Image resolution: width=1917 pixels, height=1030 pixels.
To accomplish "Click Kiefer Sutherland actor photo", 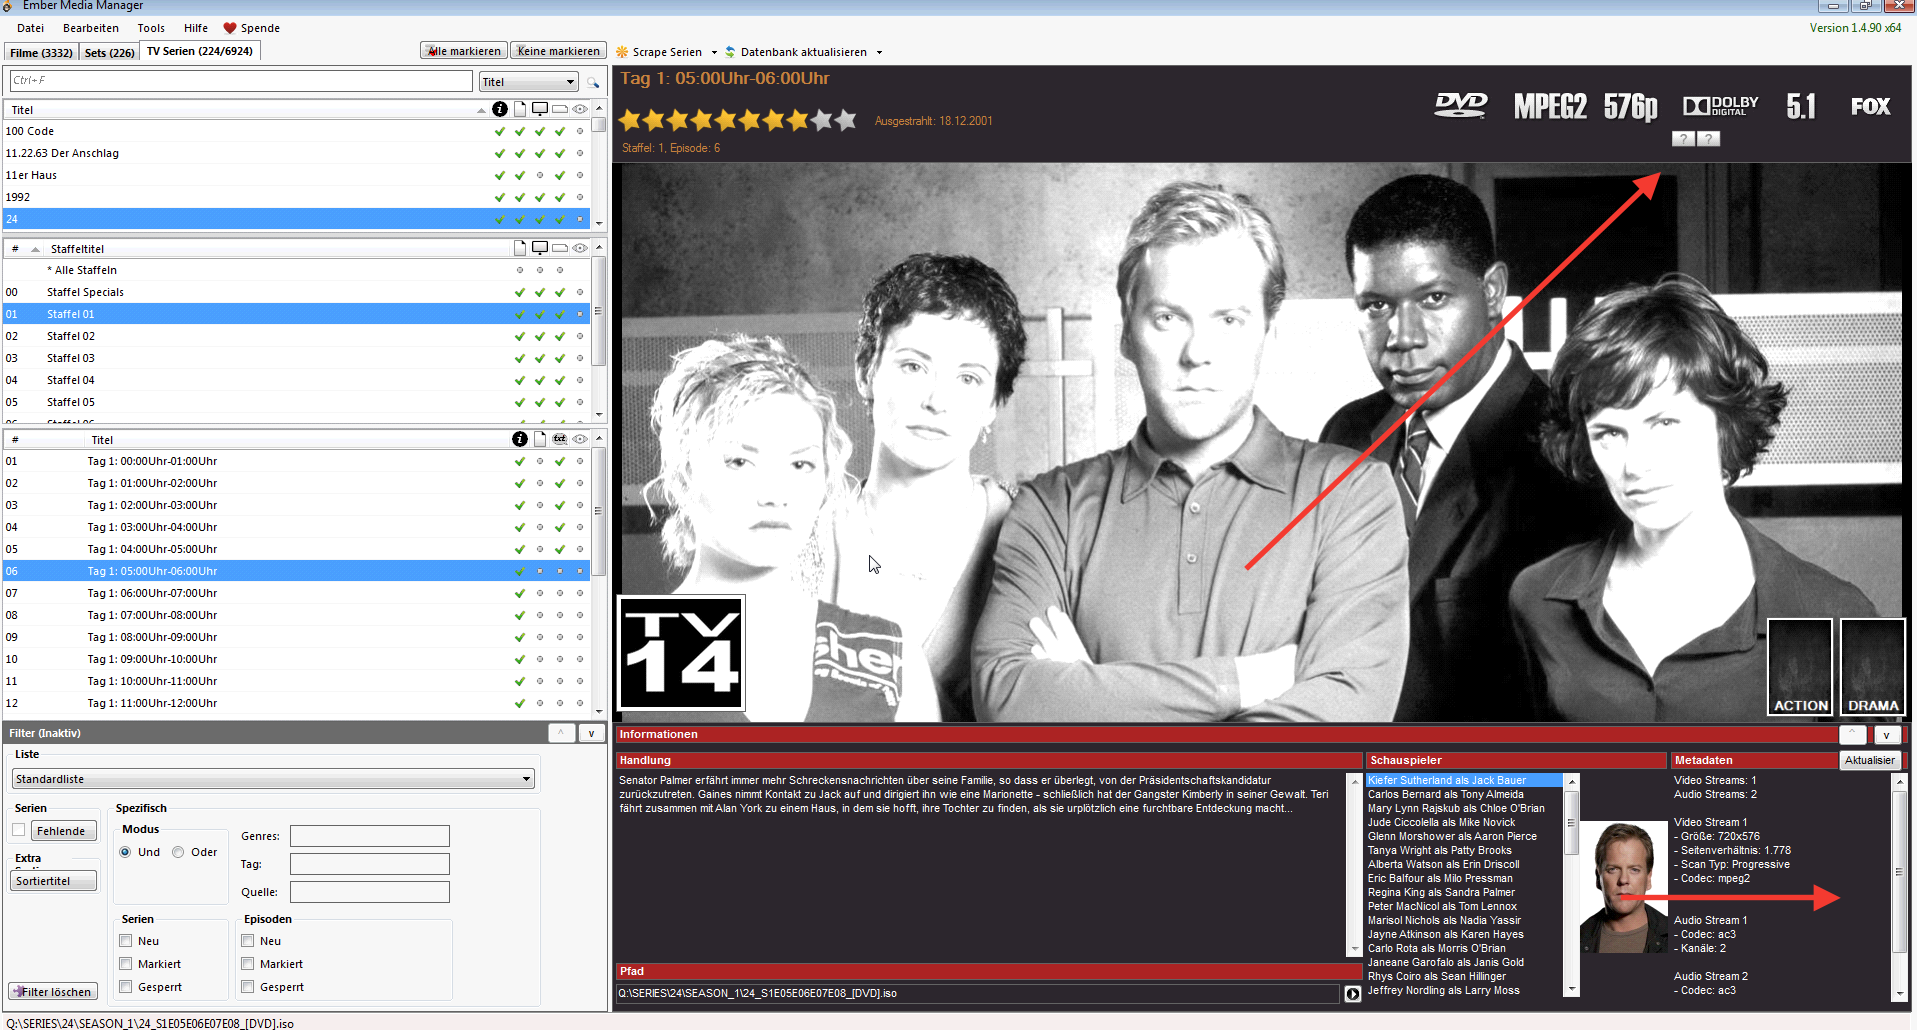I will 1624,887.
